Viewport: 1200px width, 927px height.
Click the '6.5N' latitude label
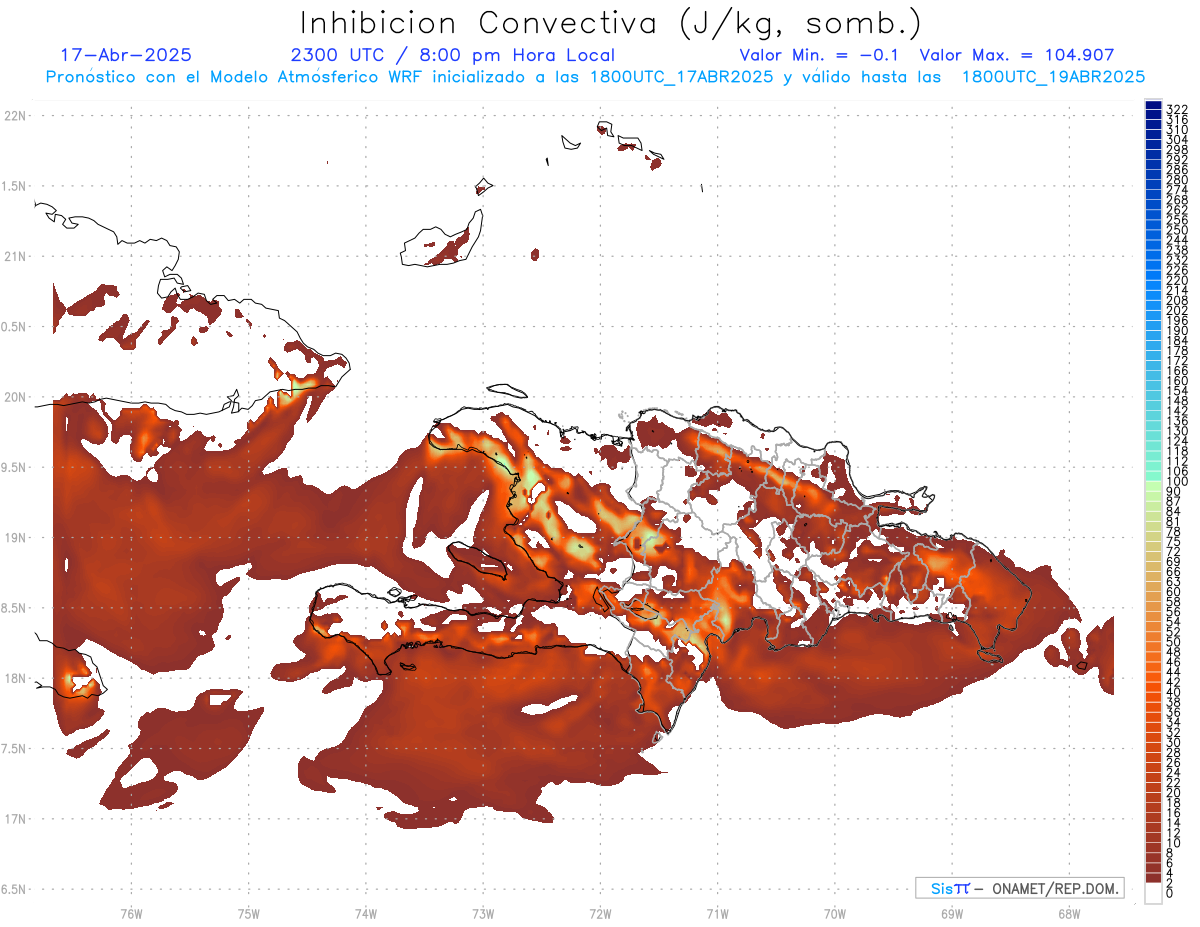pyautogui.click(x=15, y=889)
